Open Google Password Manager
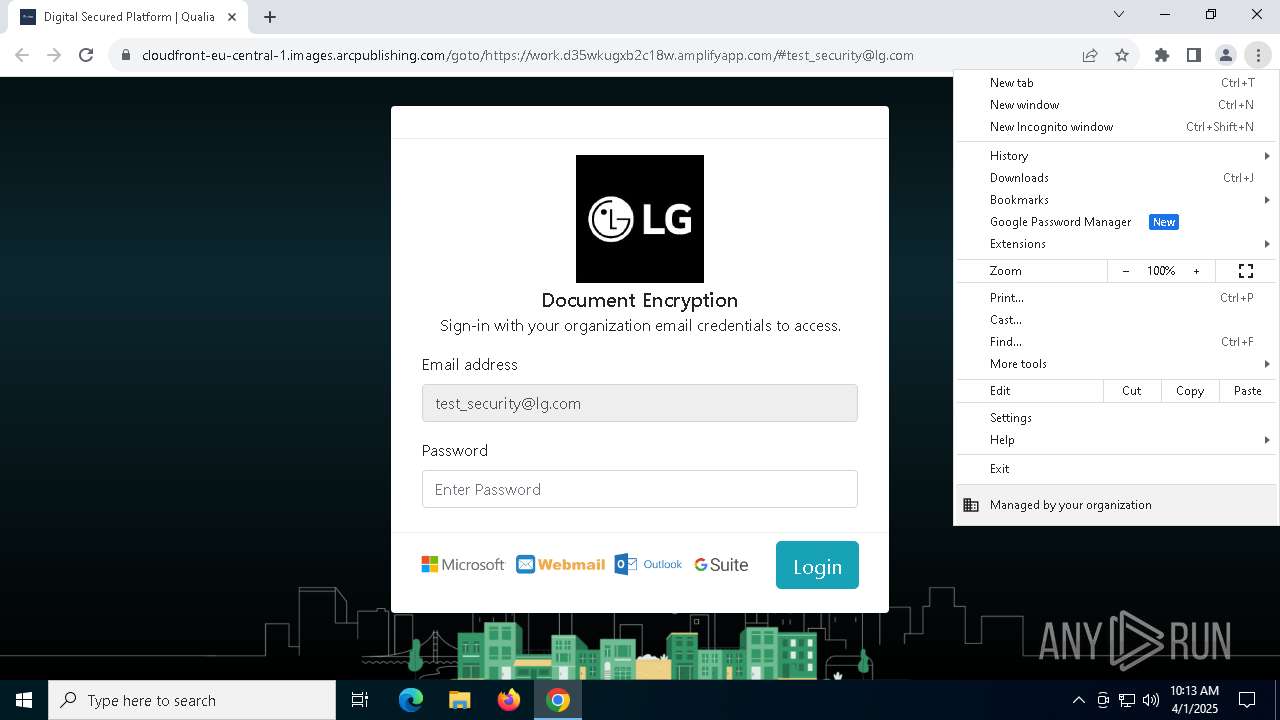 pos(1117,222)
